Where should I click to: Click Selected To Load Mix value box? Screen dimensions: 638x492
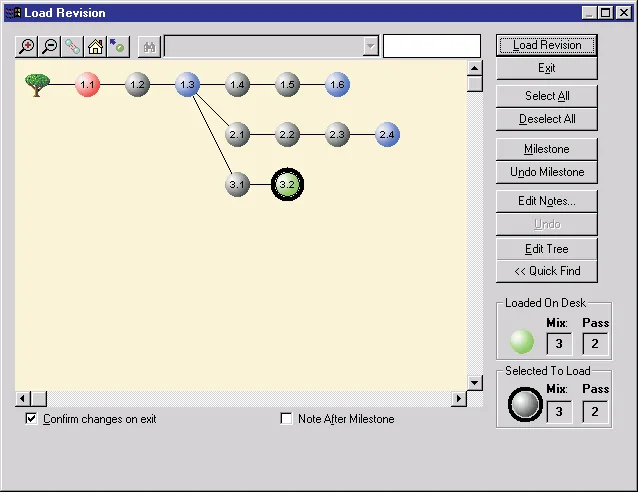559,412
